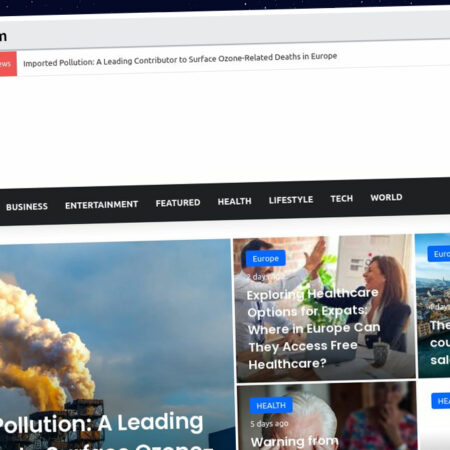The width and height of the screenshot is (450, 450).
Task: Open the Business menu item
Action: 27,207
